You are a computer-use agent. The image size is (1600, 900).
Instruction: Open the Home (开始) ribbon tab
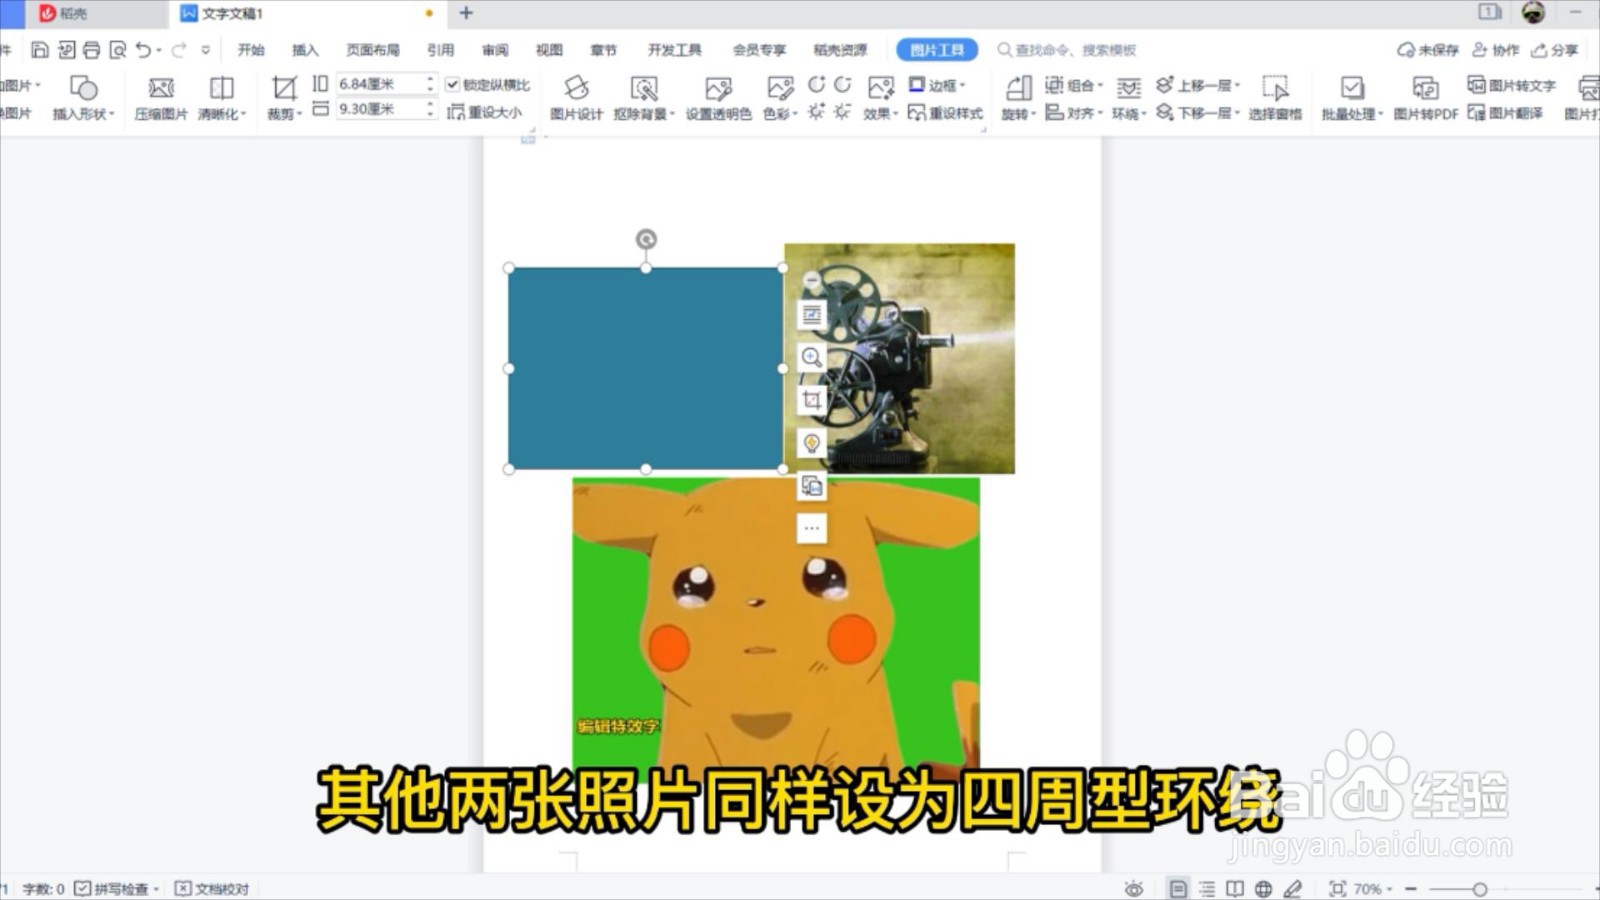[251, 49]
